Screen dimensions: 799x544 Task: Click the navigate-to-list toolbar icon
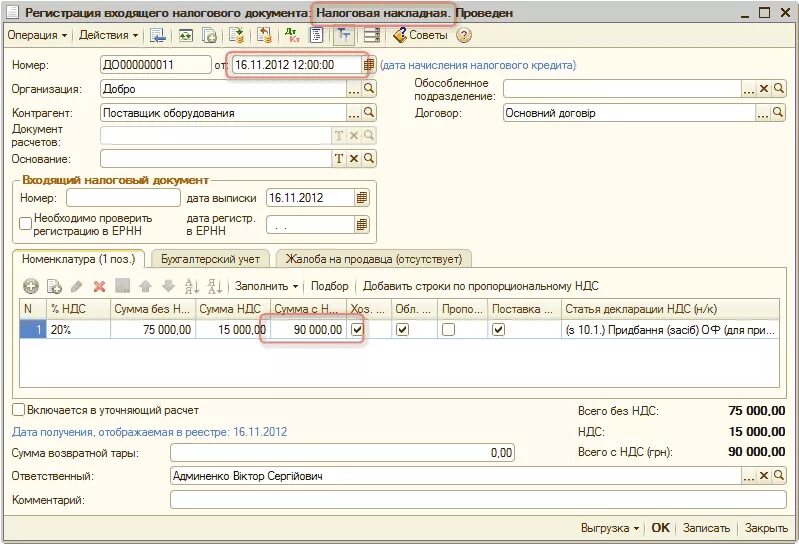click(x=158, y=35)
